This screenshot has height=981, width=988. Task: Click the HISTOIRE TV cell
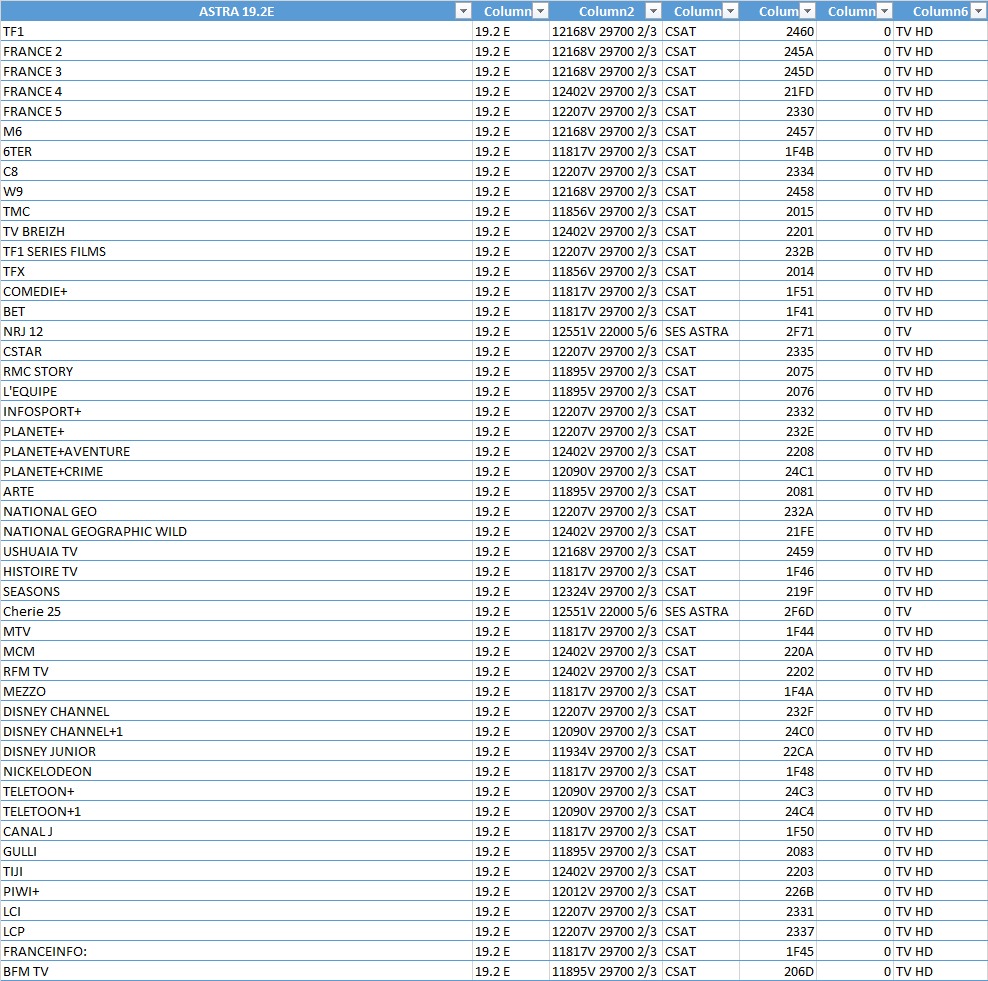tap(236, 571)
